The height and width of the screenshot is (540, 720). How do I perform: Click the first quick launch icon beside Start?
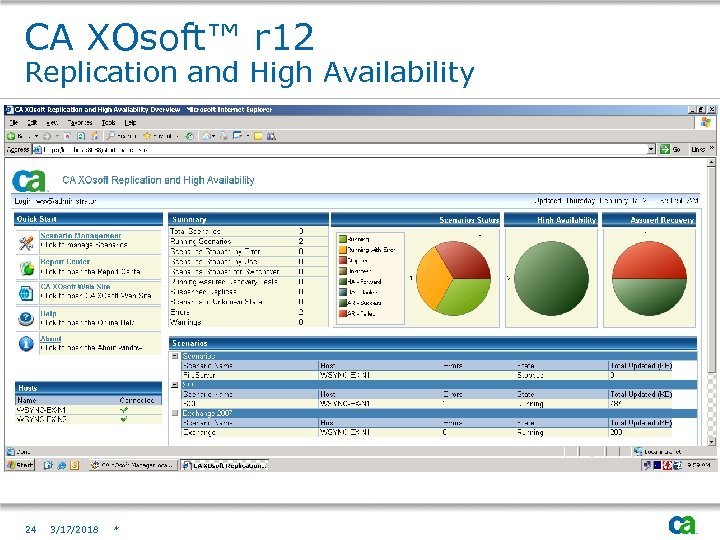click(x=48, y=465)
